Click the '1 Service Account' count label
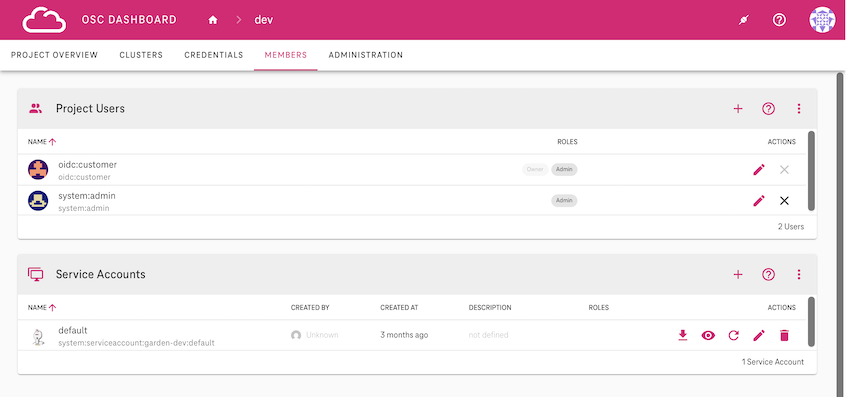The image size is (846, 397). coord(773,362)
